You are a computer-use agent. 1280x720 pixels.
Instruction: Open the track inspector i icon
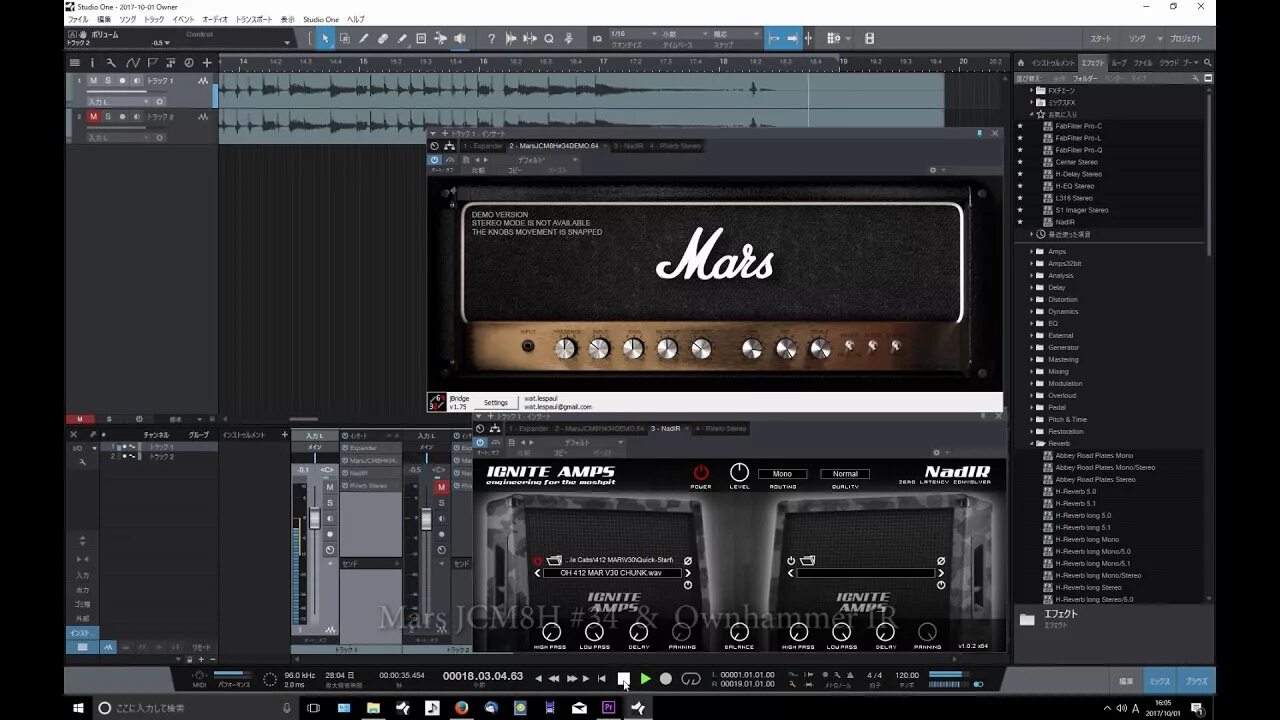[x=92, y=62]
